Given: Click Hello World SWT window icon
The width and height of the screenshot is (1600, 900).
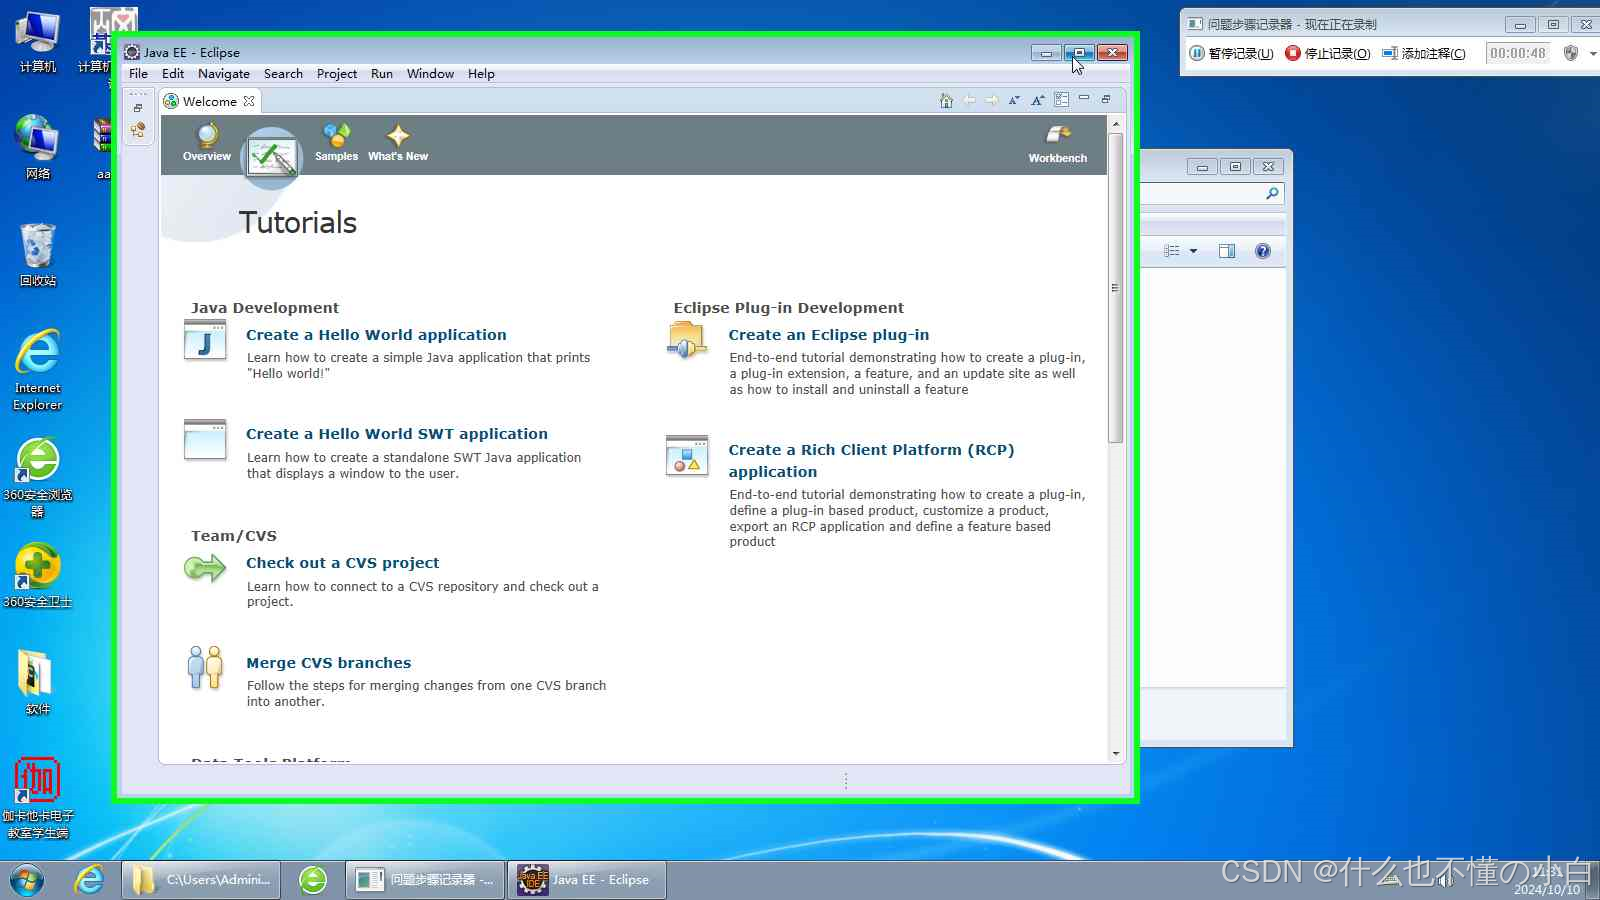Looking at the screenshot, I should click(x=205, y=439).
